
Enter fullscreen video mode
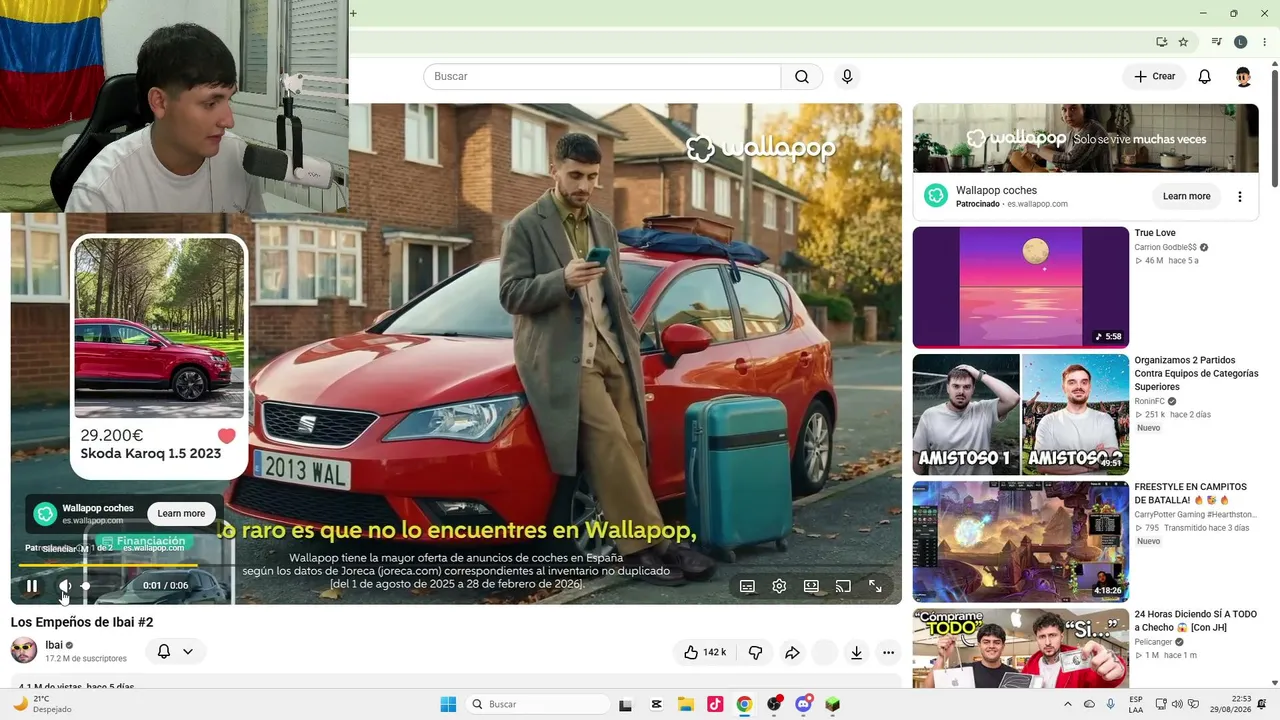click(x=875, y=586)
